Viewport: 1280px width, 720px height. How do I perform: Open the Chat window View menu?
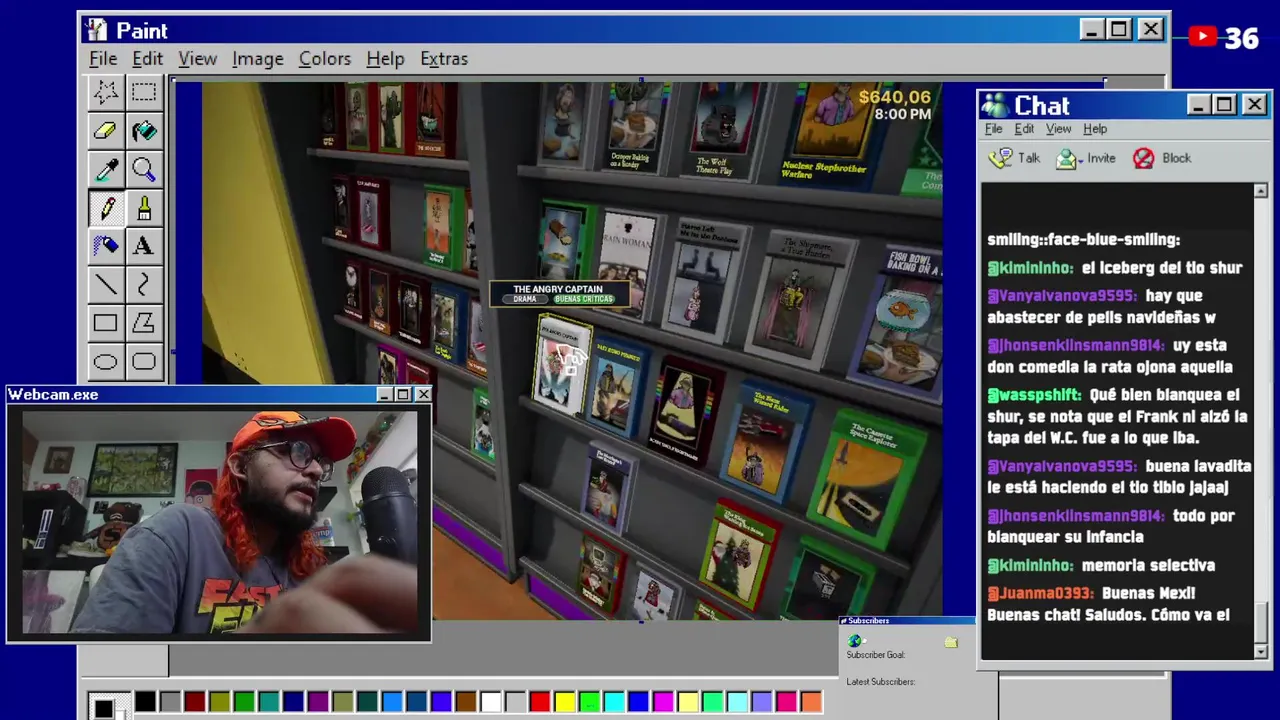(1058, 129)
